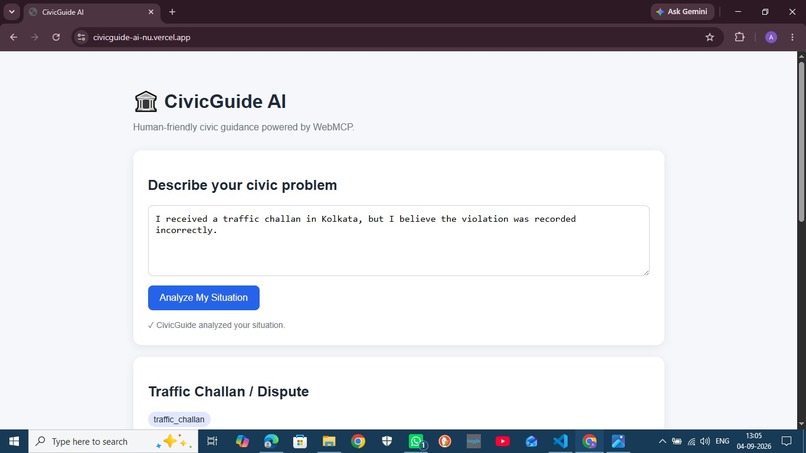
Task: Open the Chrome profile avatar
Action: (771, 37)
